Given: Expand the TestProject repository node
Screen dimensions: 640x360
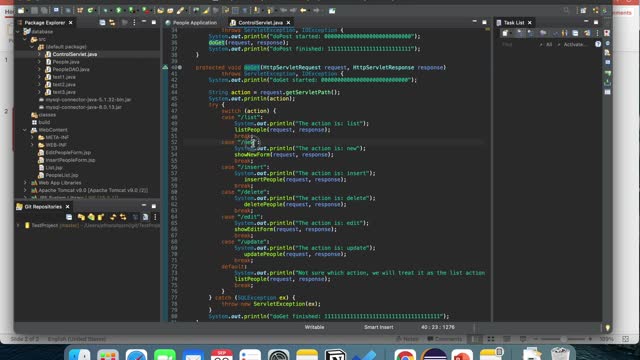Looking at the screenshot, I should pyautogui.click(x=18, y=225).
